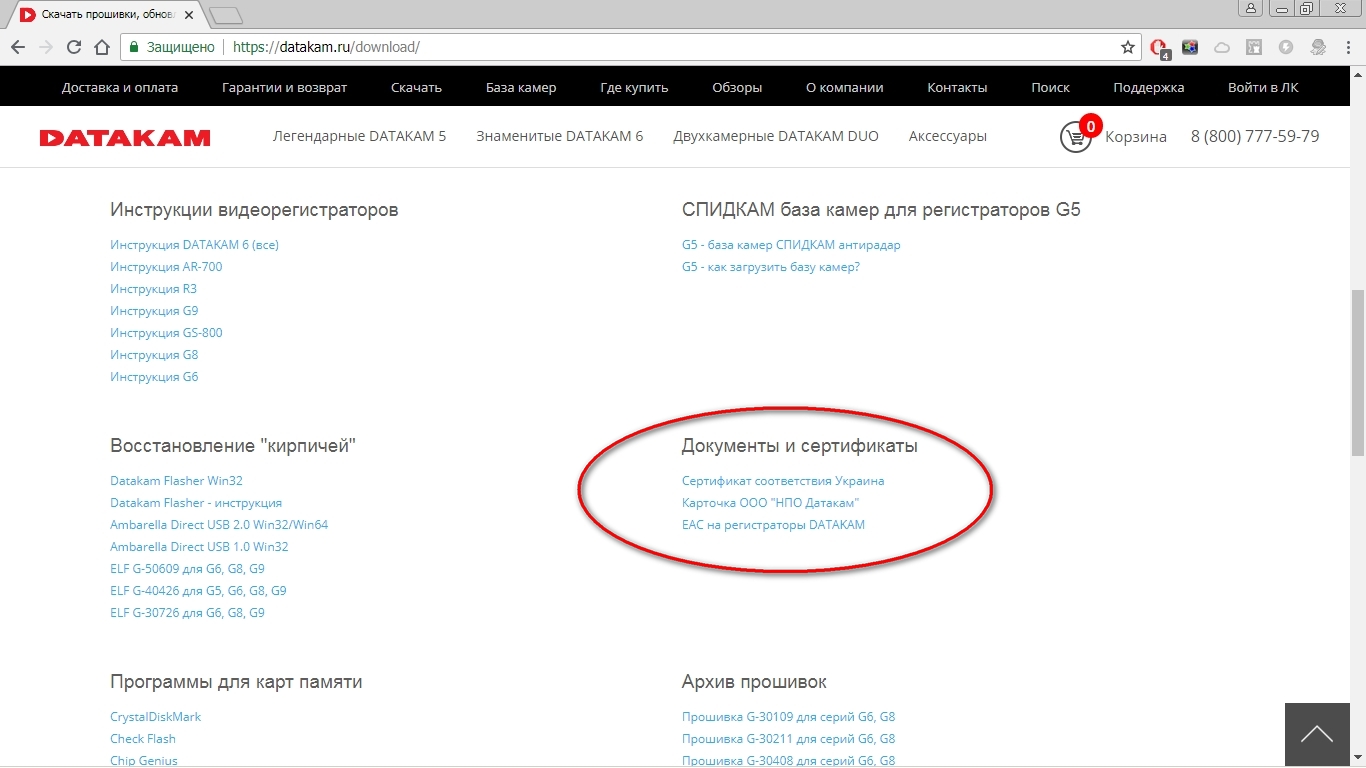Open the Chrome user profile button
The height and width of the screenshot is (768, 1366).
coord(1251,9)
